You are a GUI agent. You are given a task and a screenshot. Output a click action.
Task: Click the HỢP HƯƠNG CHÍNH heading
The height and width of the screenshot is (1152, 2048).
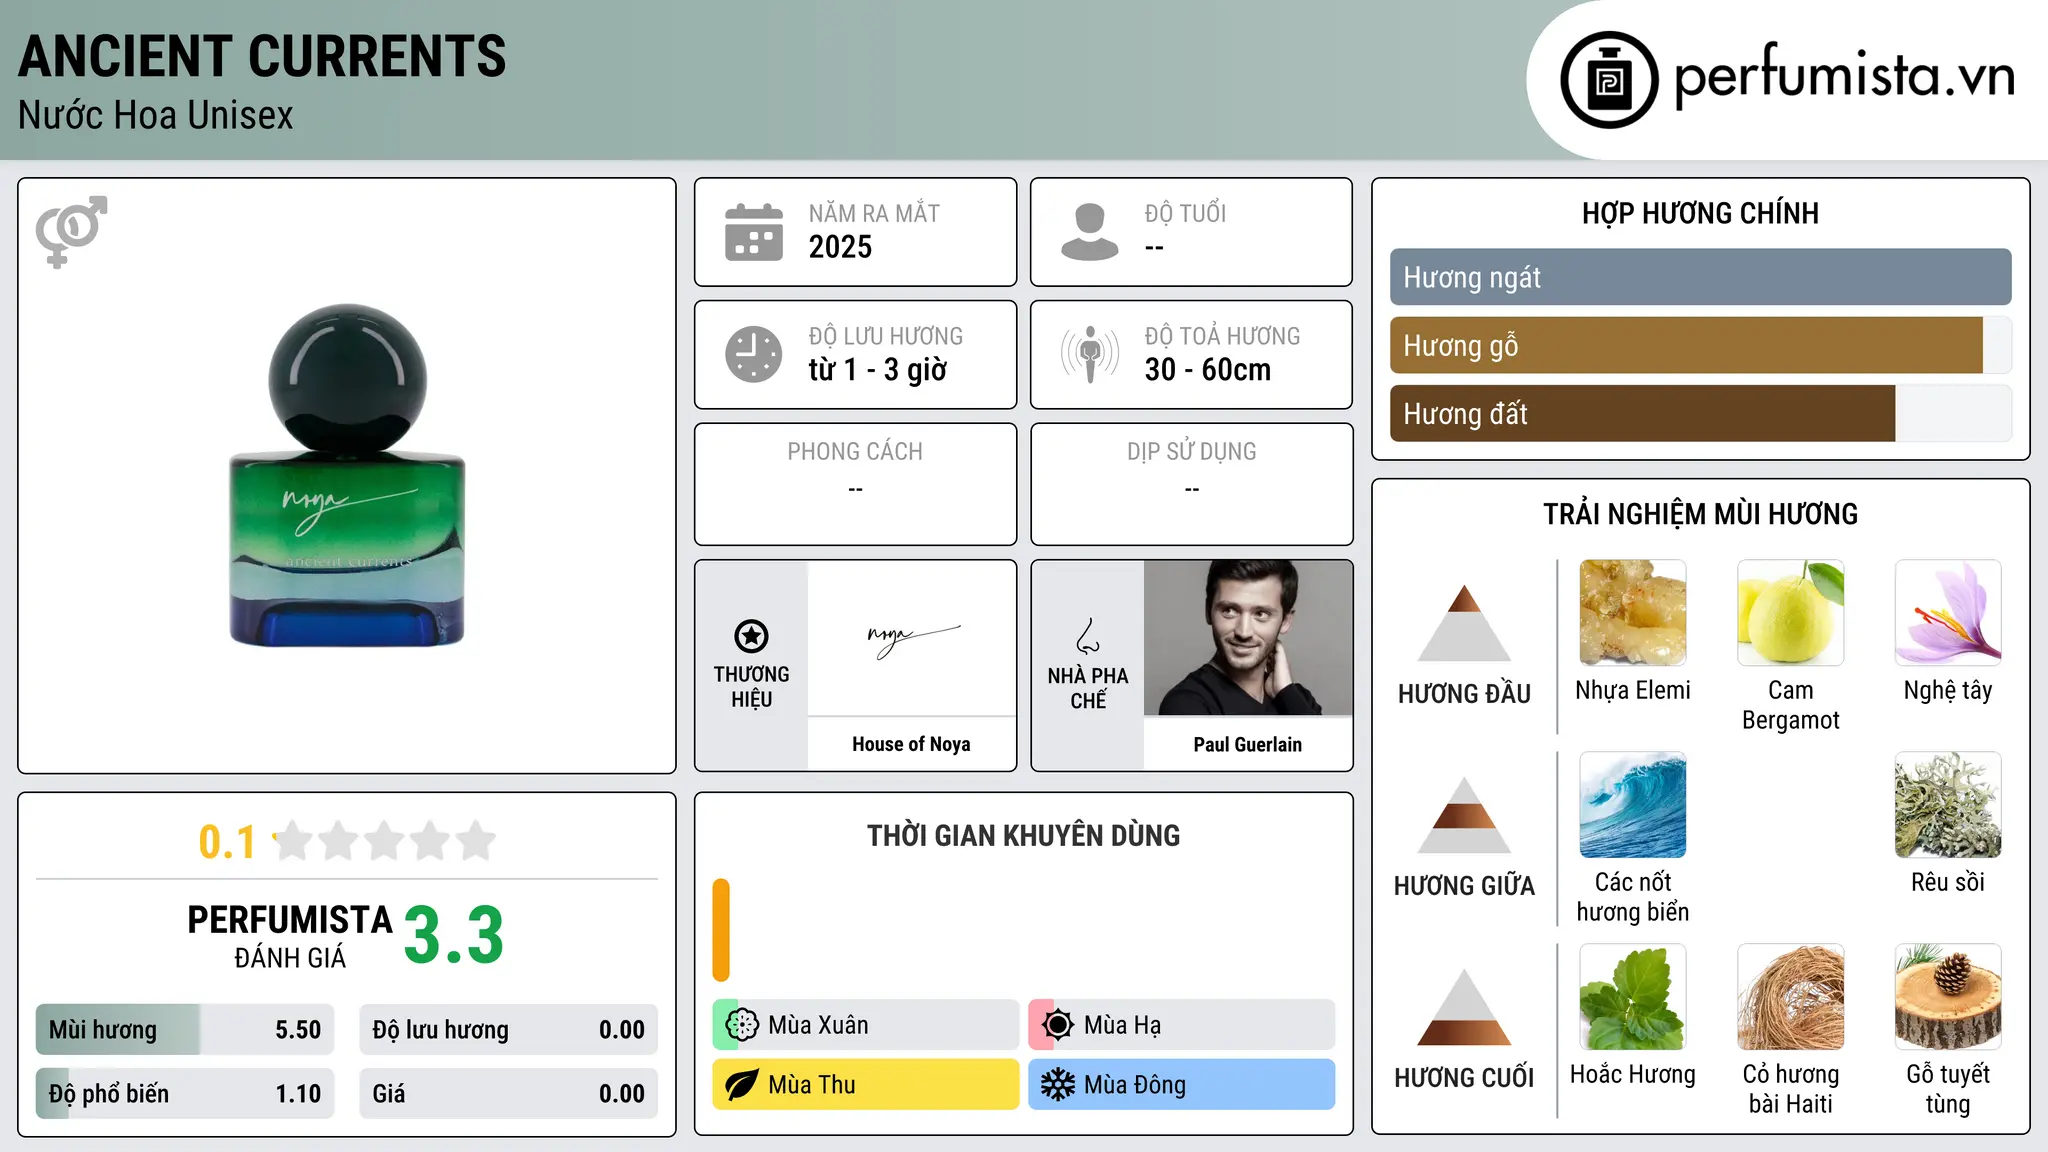point(1701,213)
